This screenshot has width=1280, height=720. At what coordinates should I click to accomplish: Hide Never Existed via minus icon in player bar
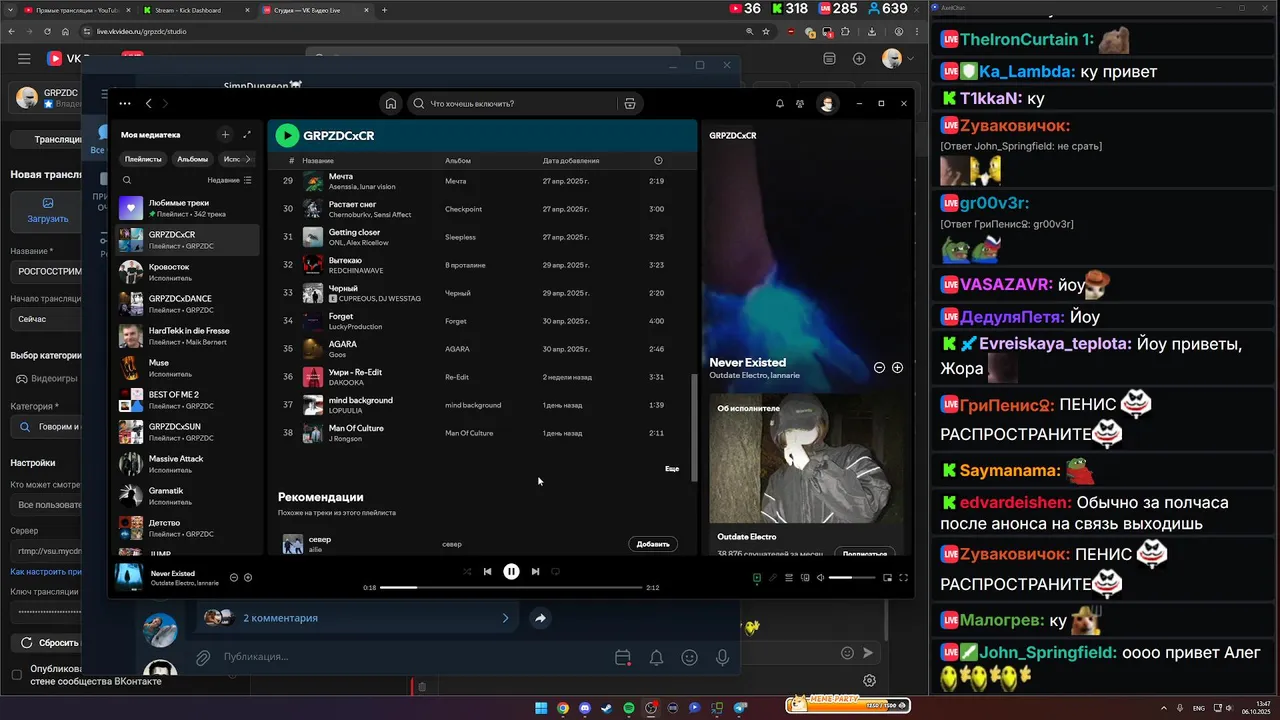pos(234,577)
